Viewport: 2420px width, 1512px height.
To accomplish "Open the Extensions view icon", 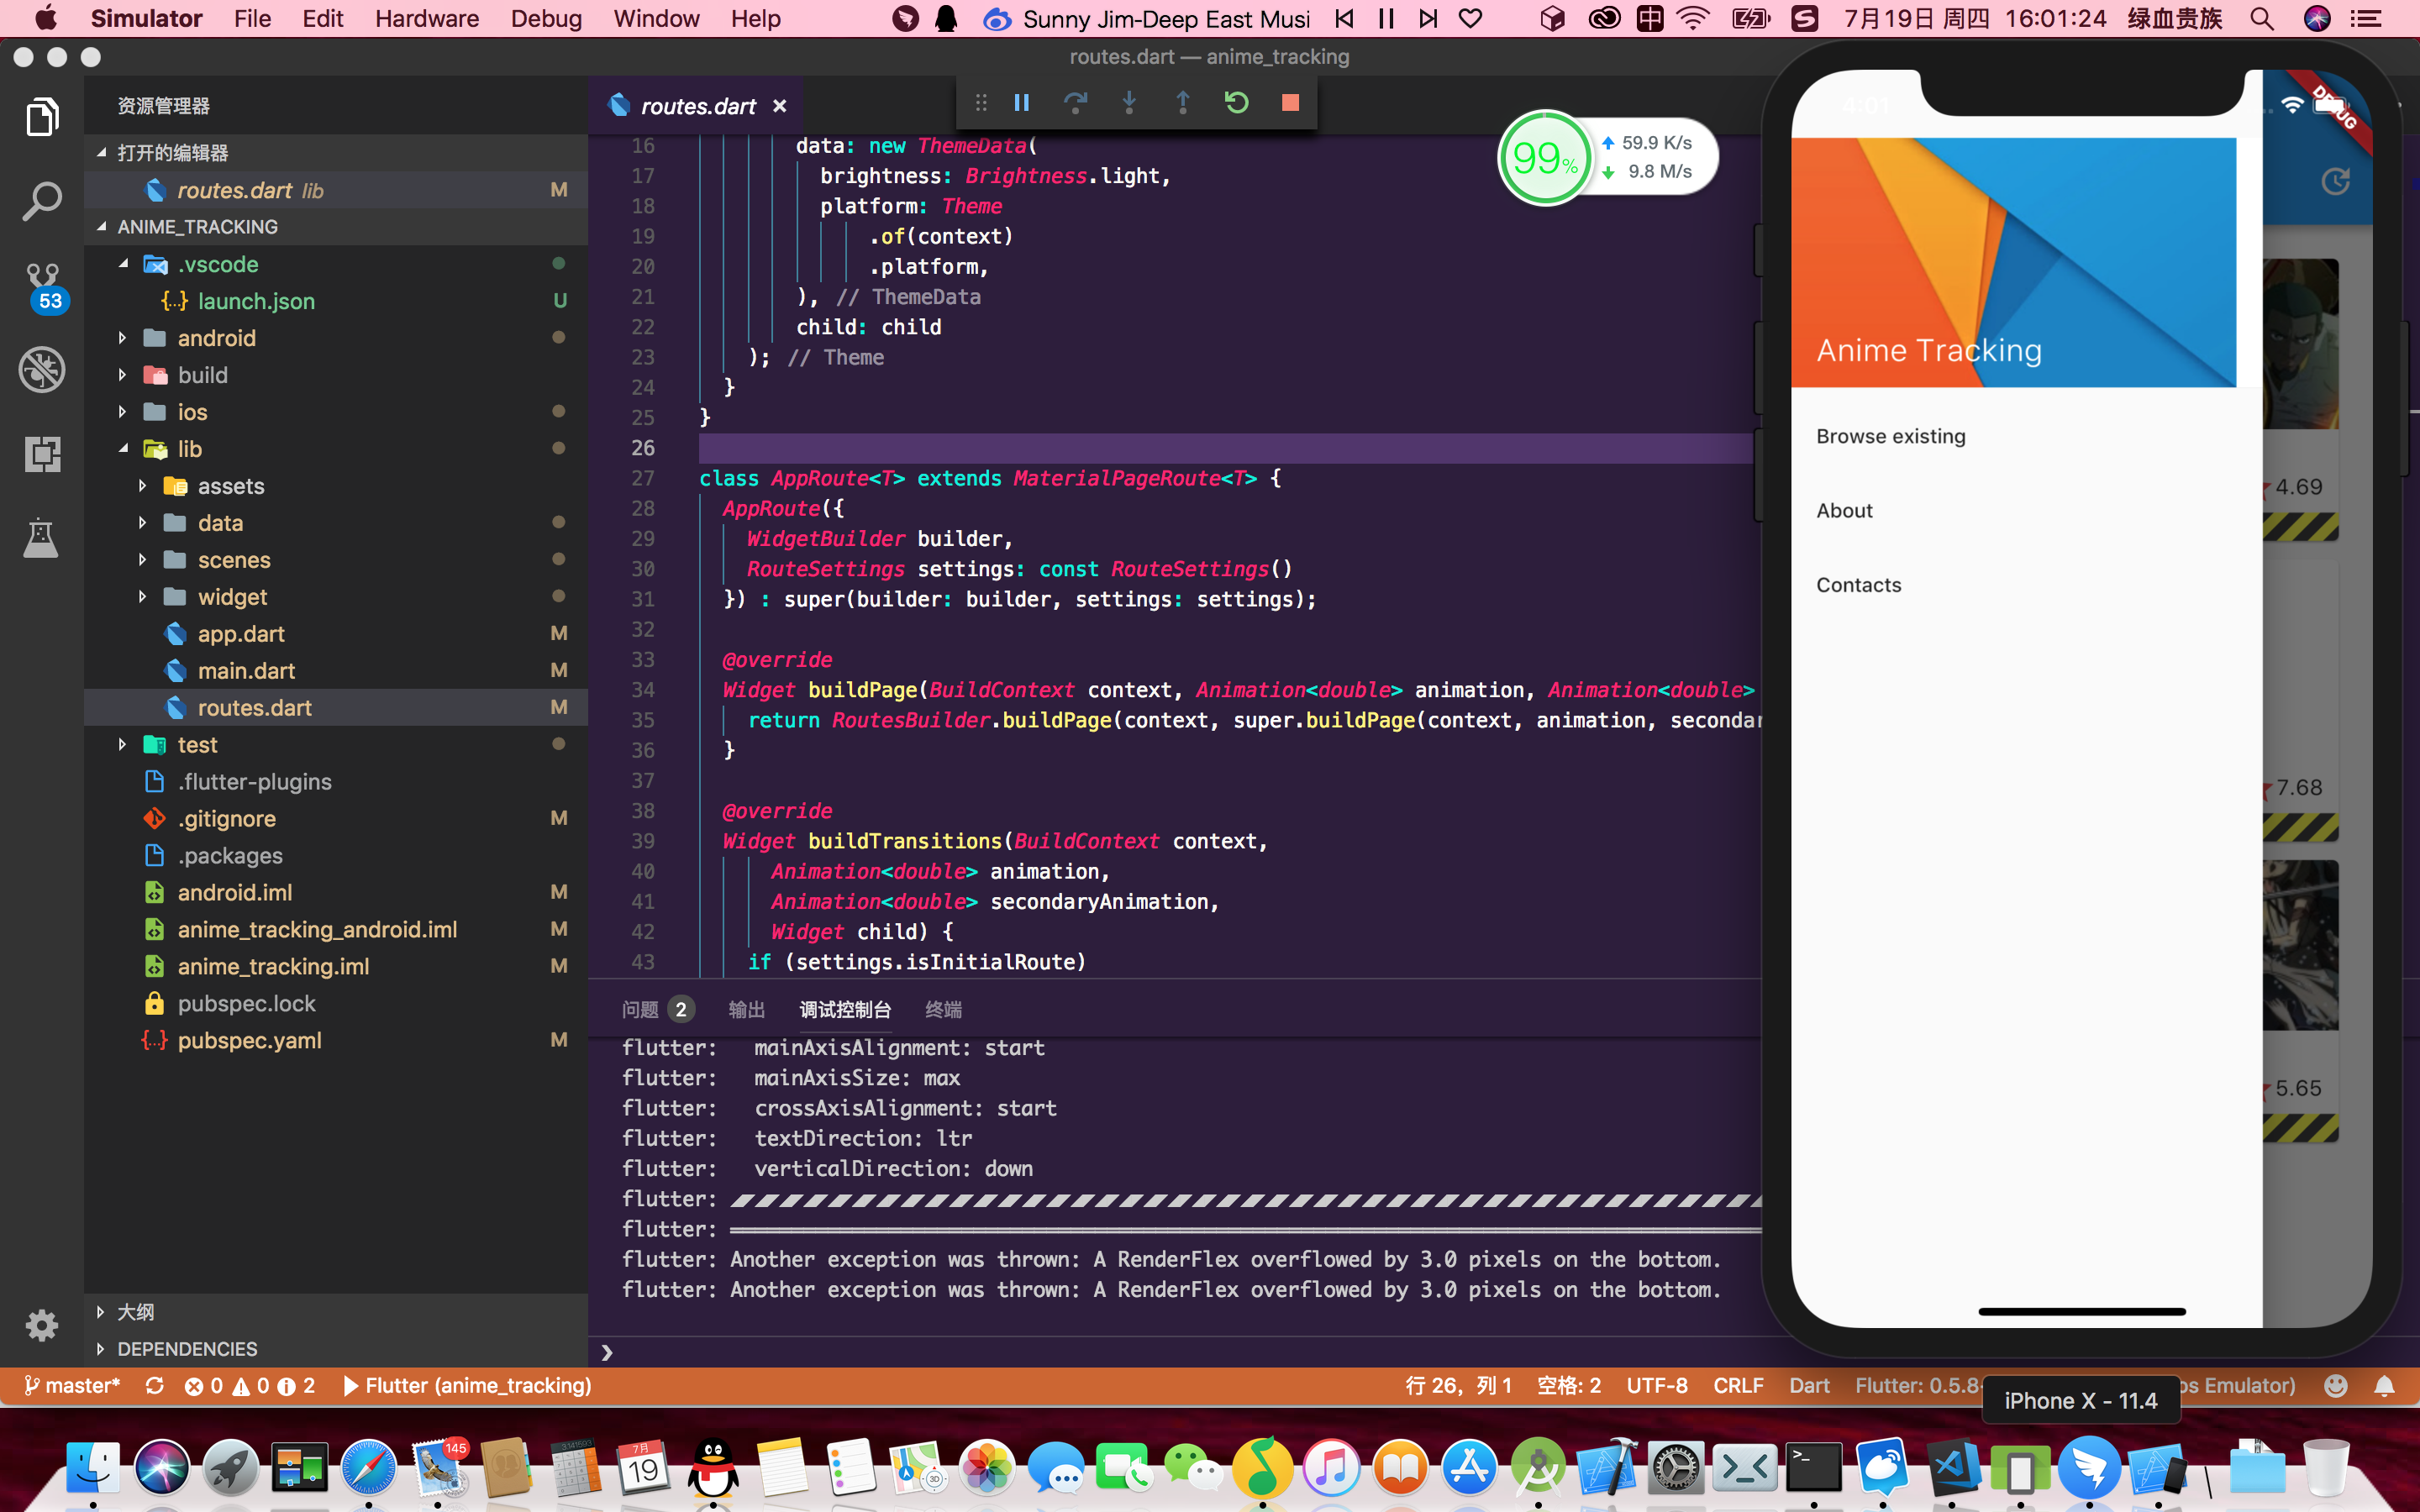I will (x=42, y=454).
